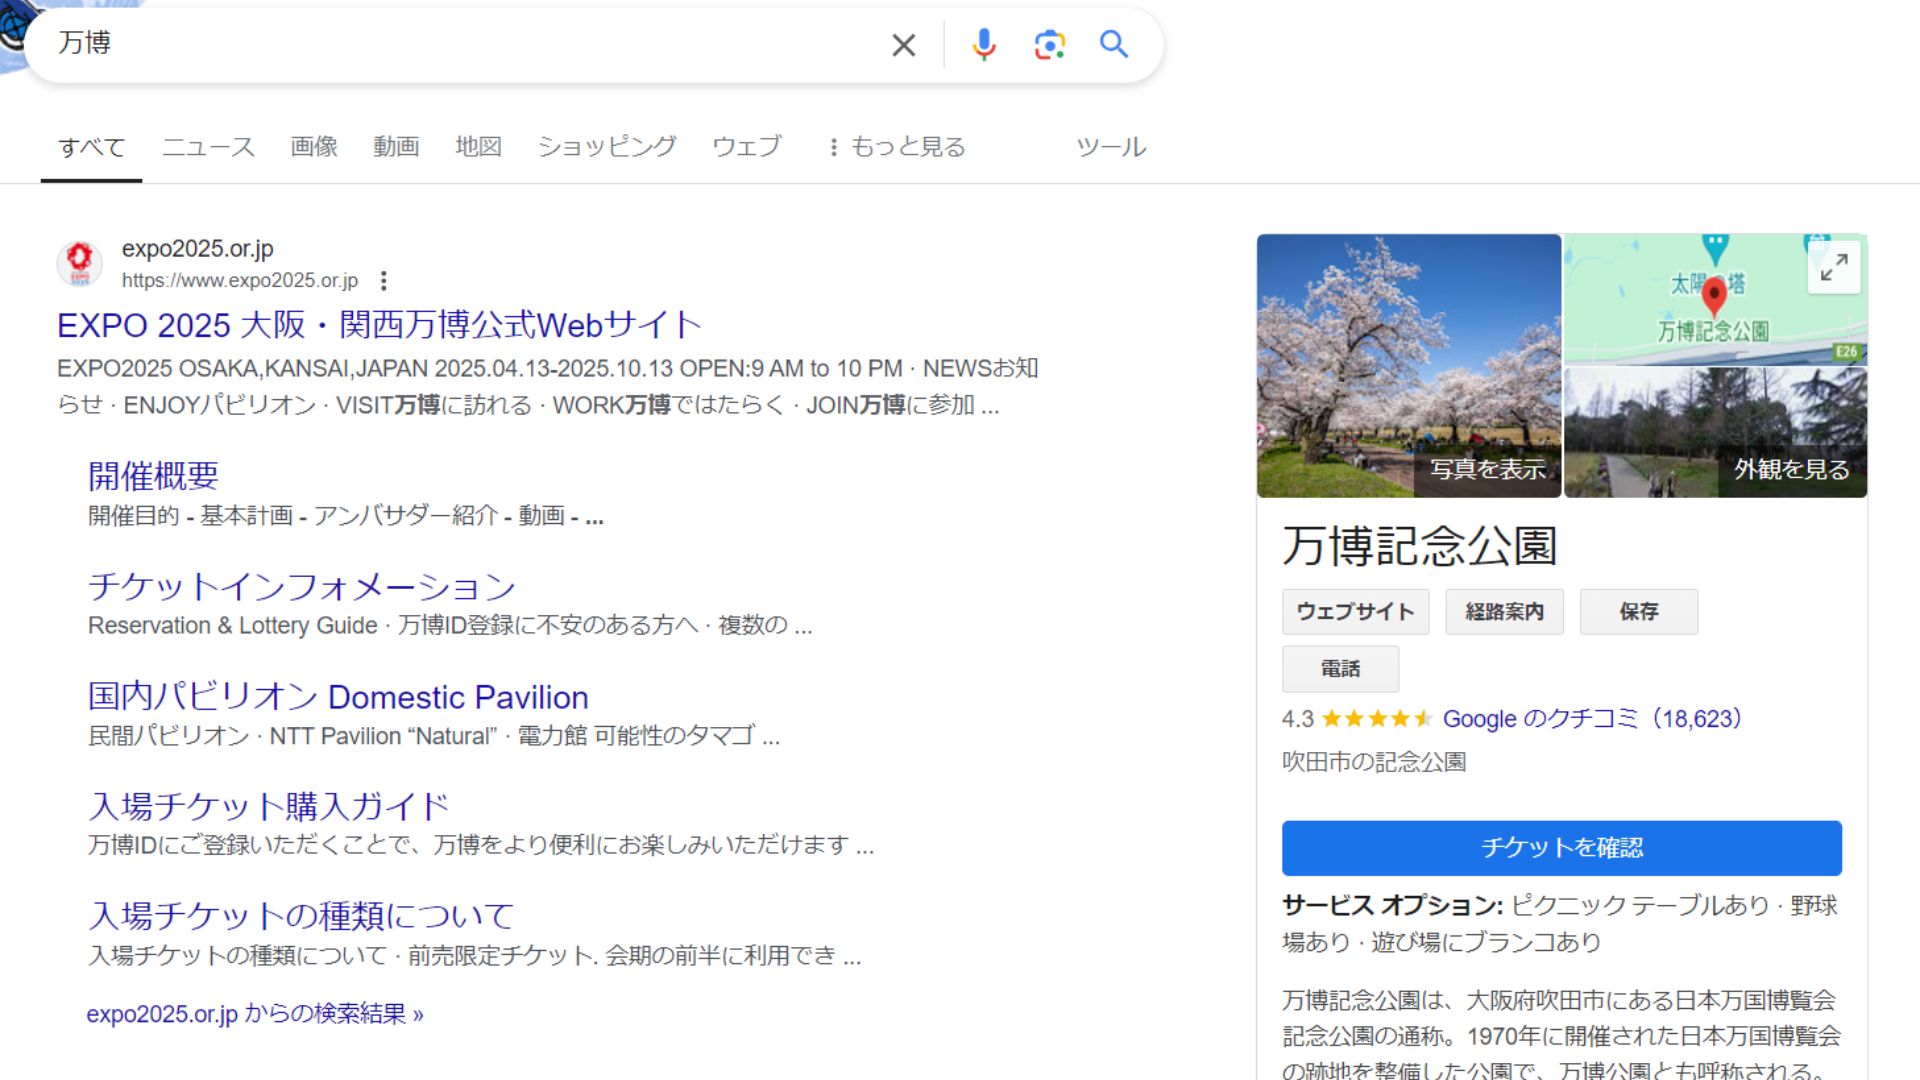This screenshot has height=1080, width=1920.
Task: Switch to the ショッピング tab
Action: (x=607, y=147)
